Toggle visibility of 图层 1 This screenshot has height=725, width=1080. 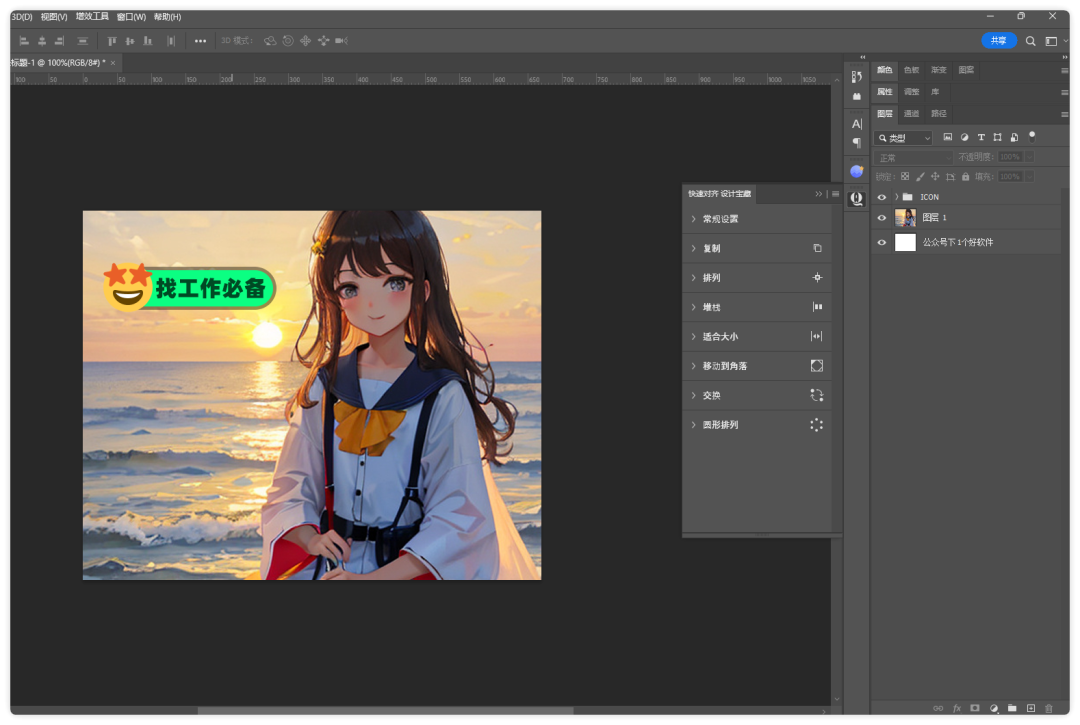point(881,218)
